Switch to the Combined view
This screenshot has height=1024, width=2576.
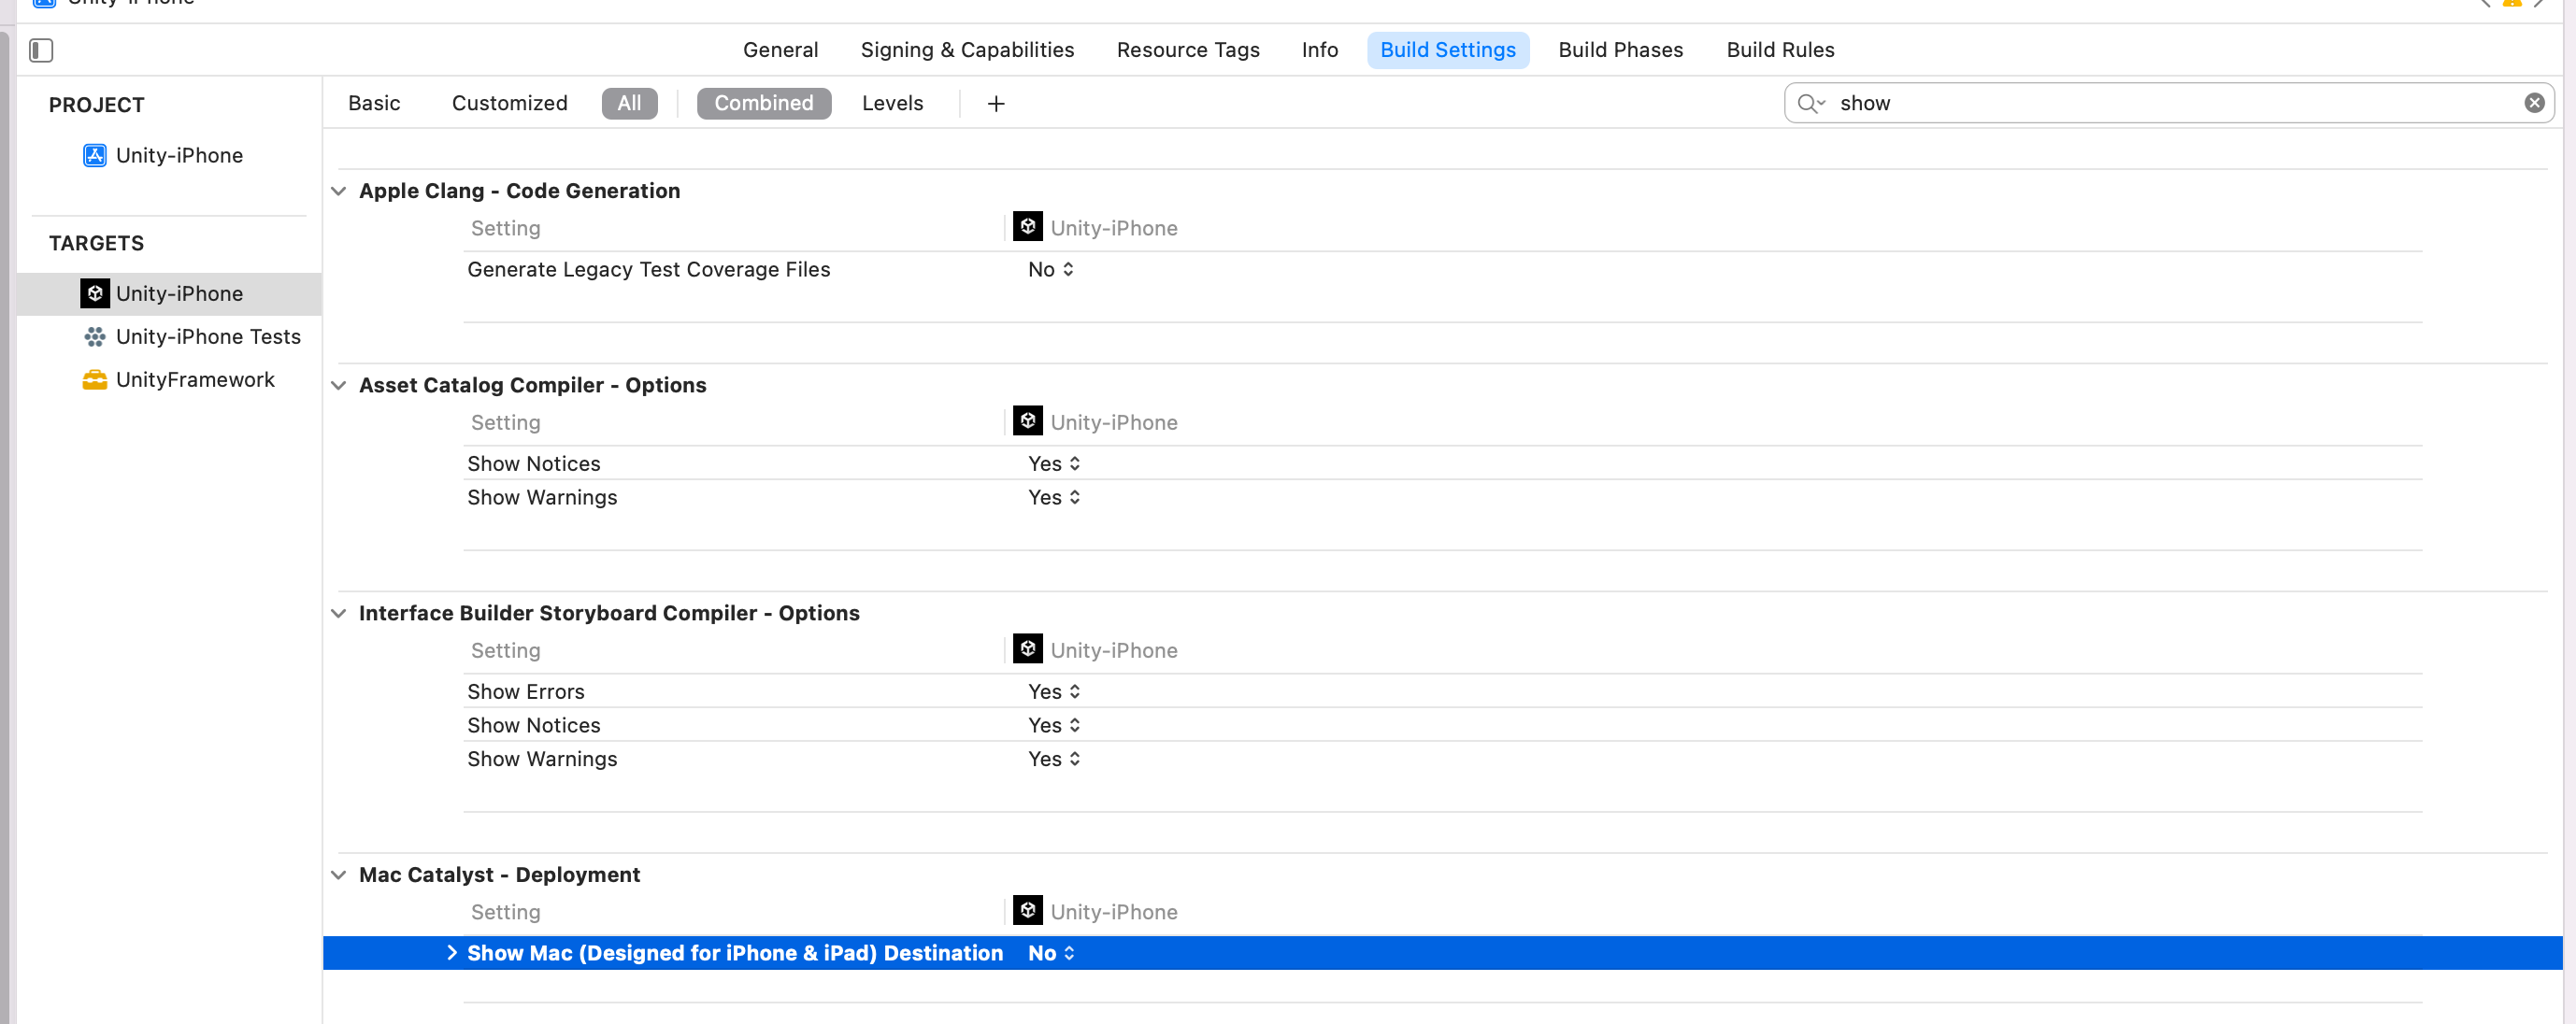pos(763,103)
